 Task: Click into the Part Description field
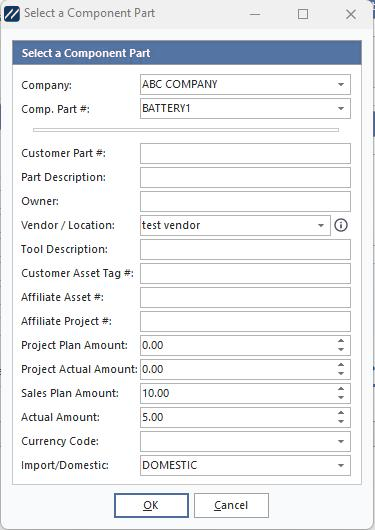point(245,177)
